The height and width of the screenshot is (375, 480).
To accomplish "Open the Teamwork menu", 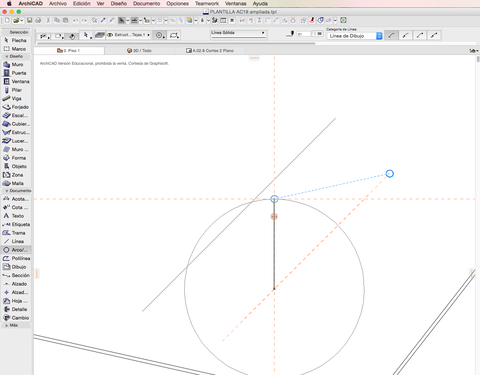I will (x=207, y=4).
